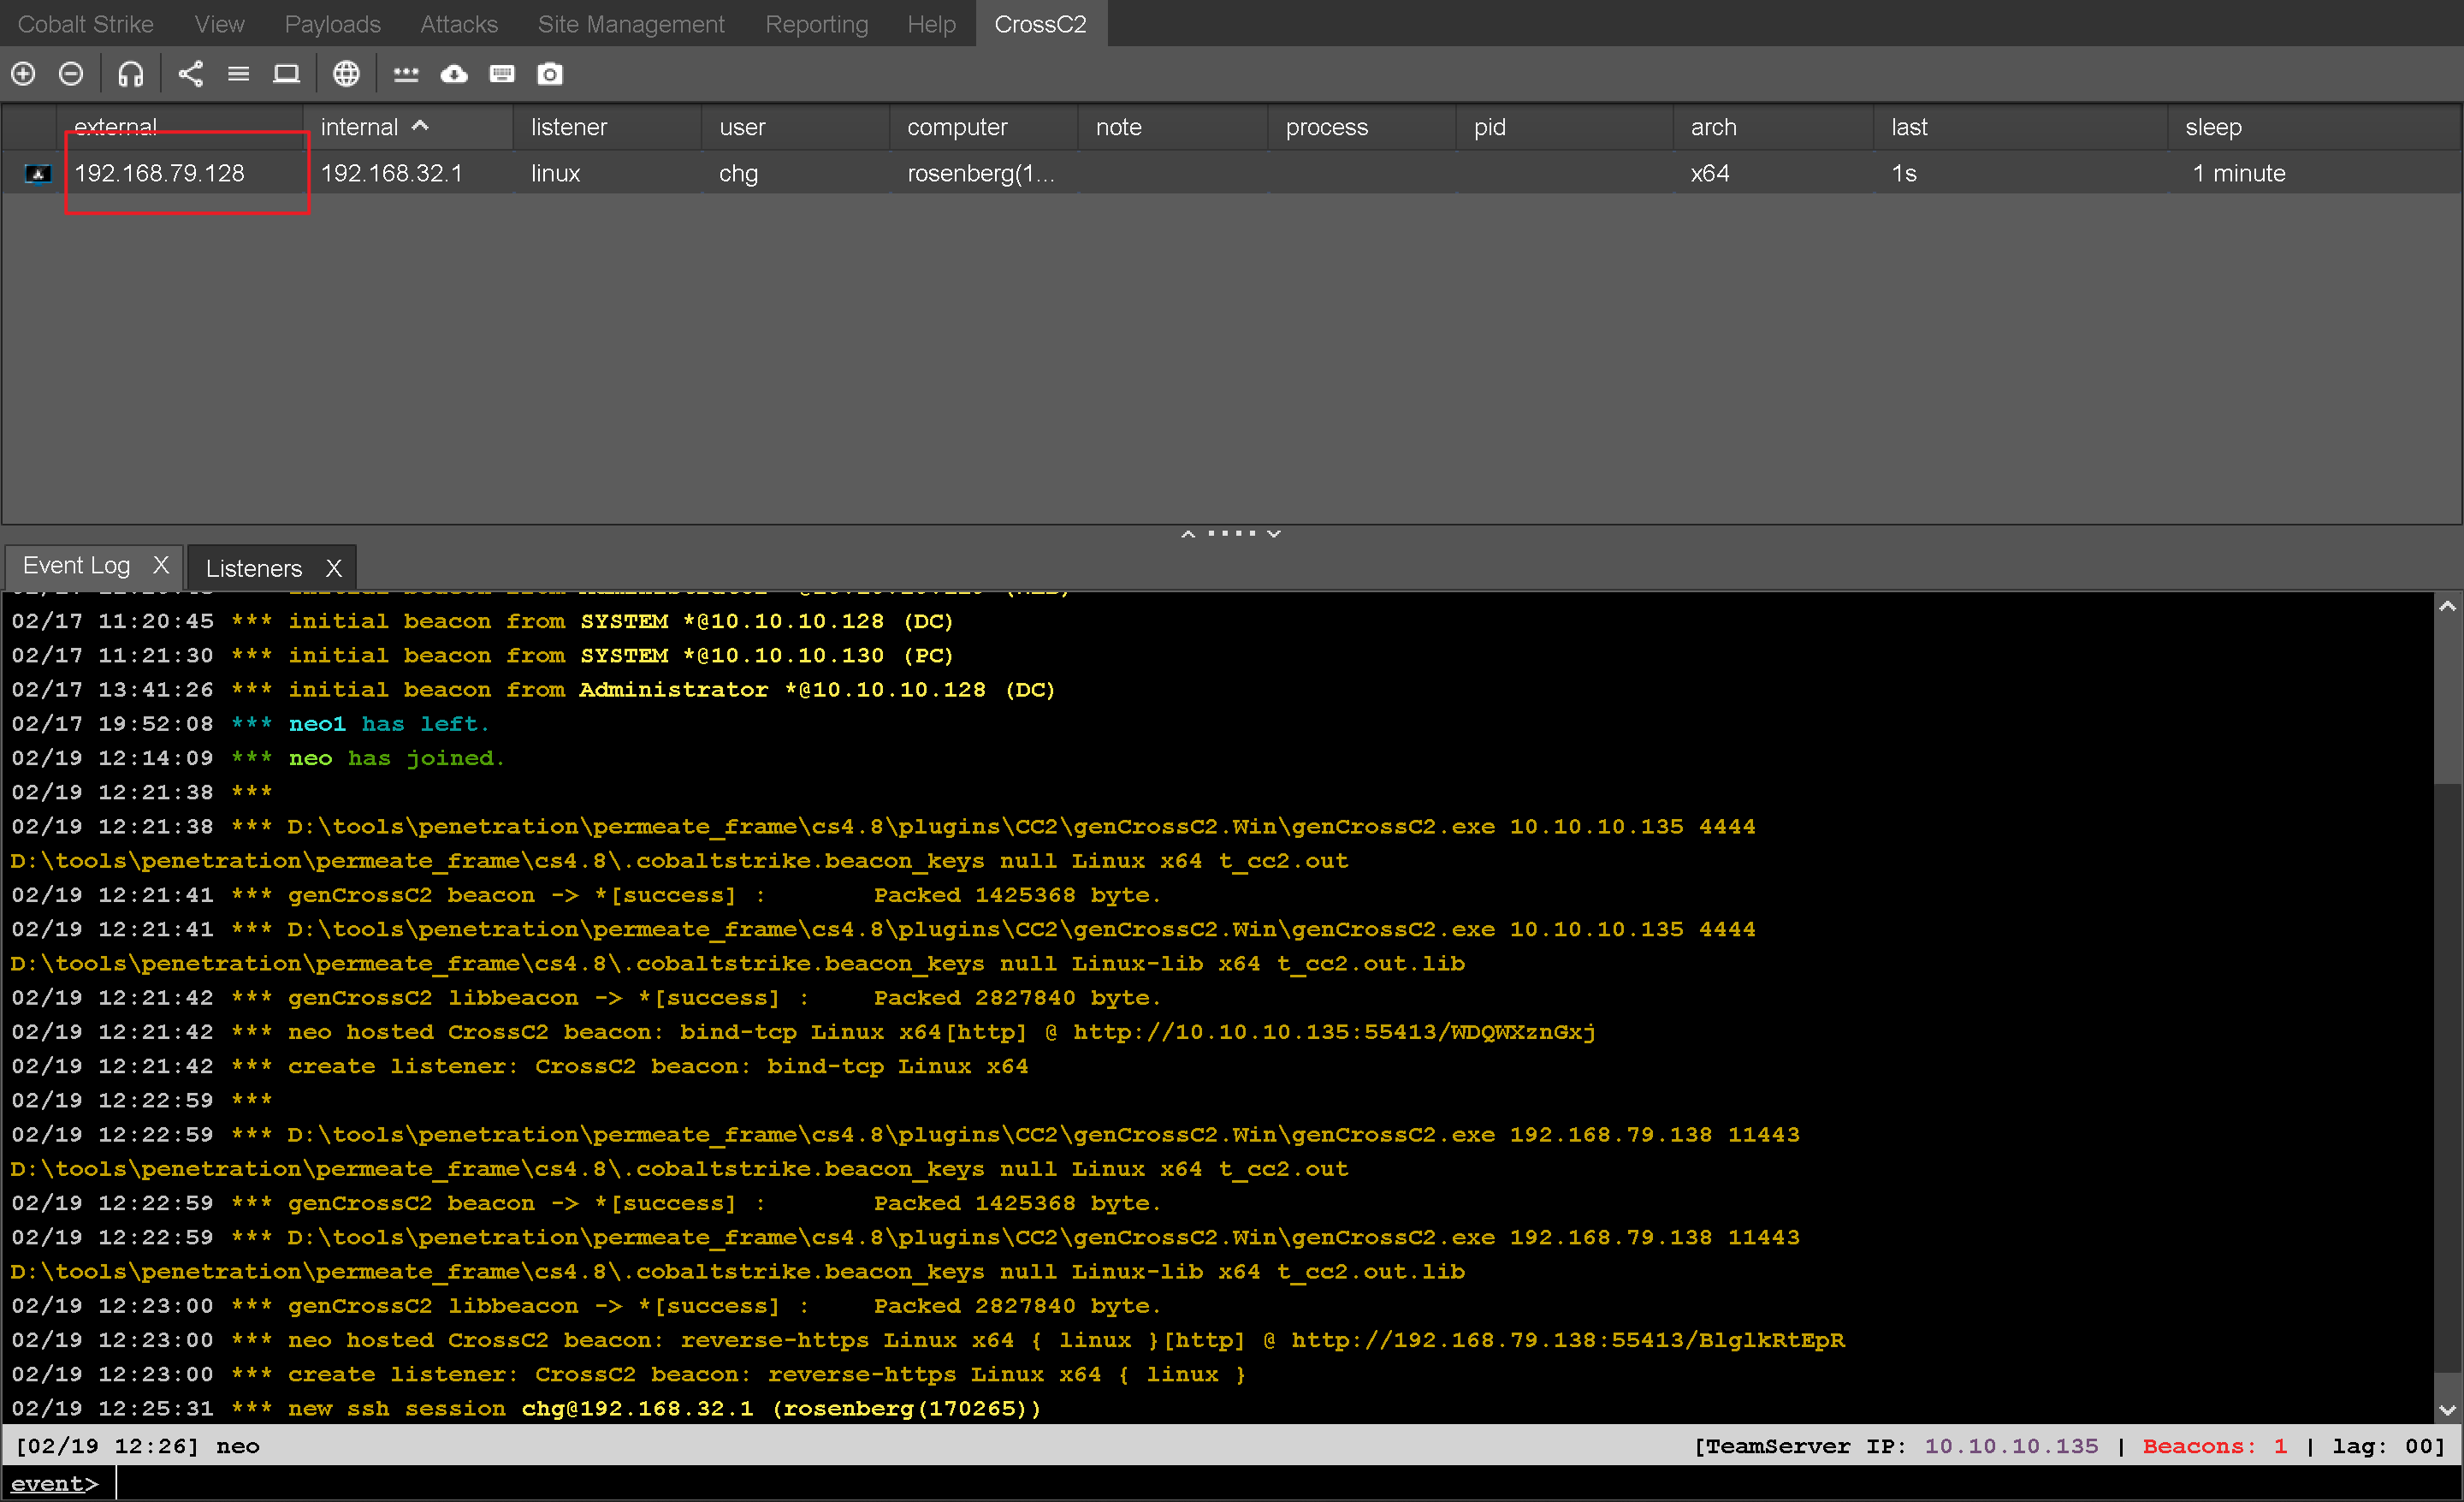The height and width of the screenshot is (1502, 2464).
Task: Click the globe web log icon
Action: coord(346,74)
